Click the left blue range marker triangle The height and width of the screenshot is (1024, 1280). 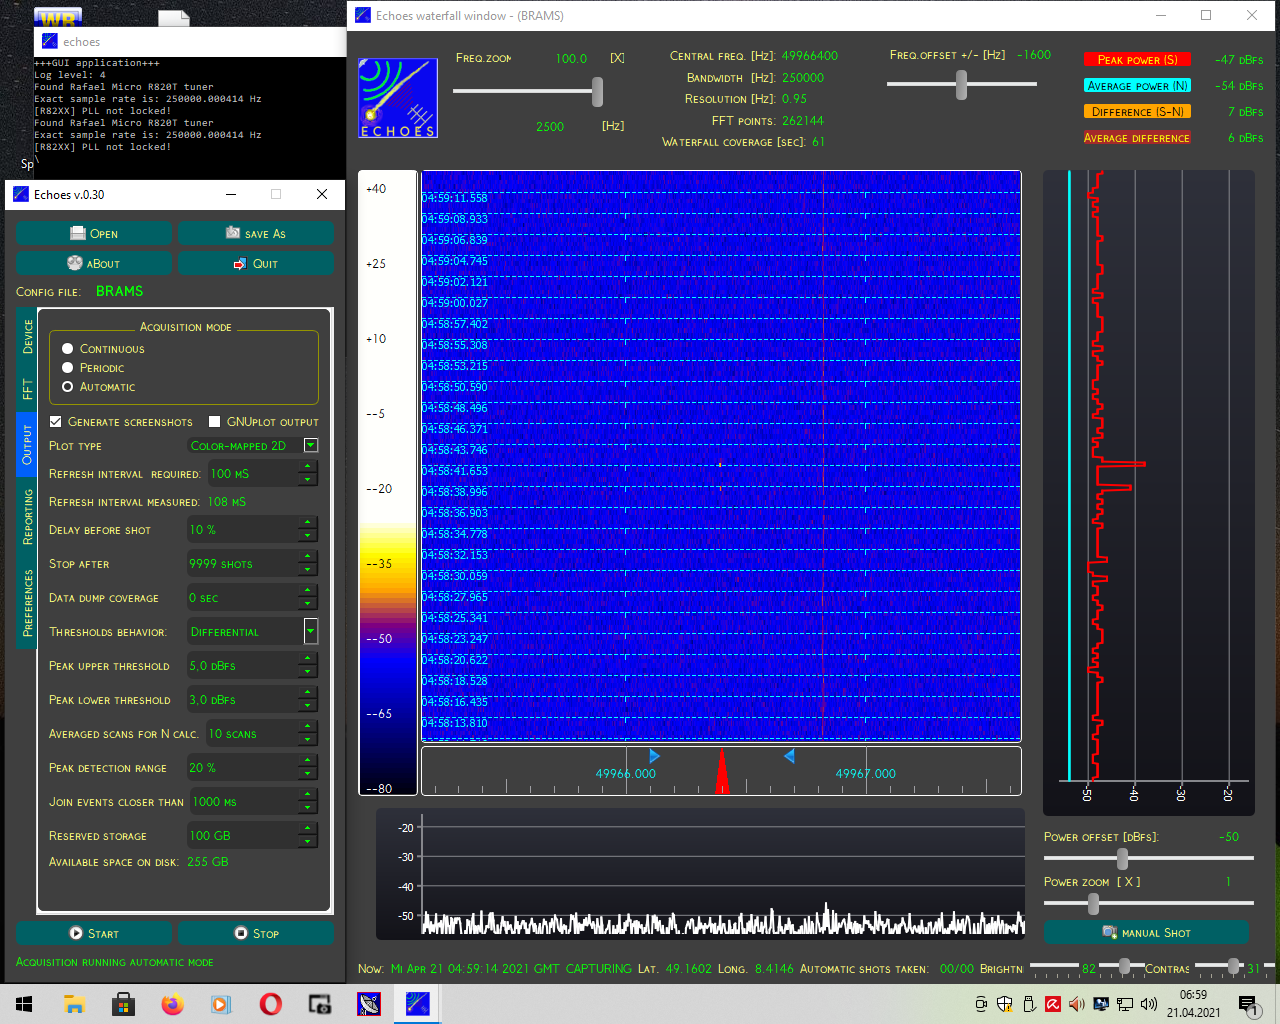coord(654,756)
